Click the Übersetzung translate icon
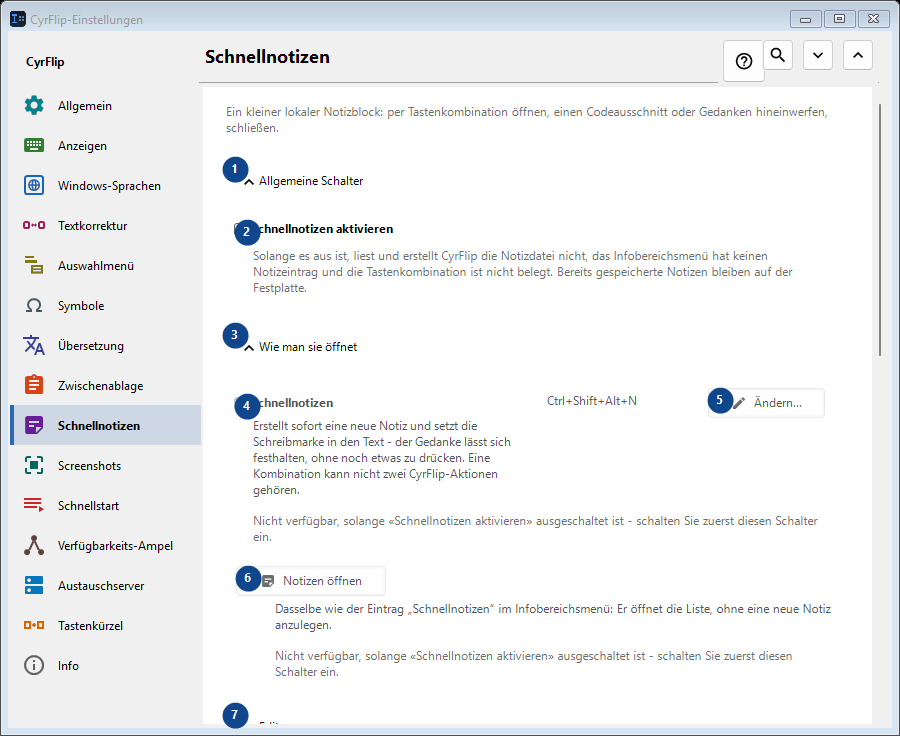Image resolution: width=900 pixels, height=736 pixels. tap(34, 345)
